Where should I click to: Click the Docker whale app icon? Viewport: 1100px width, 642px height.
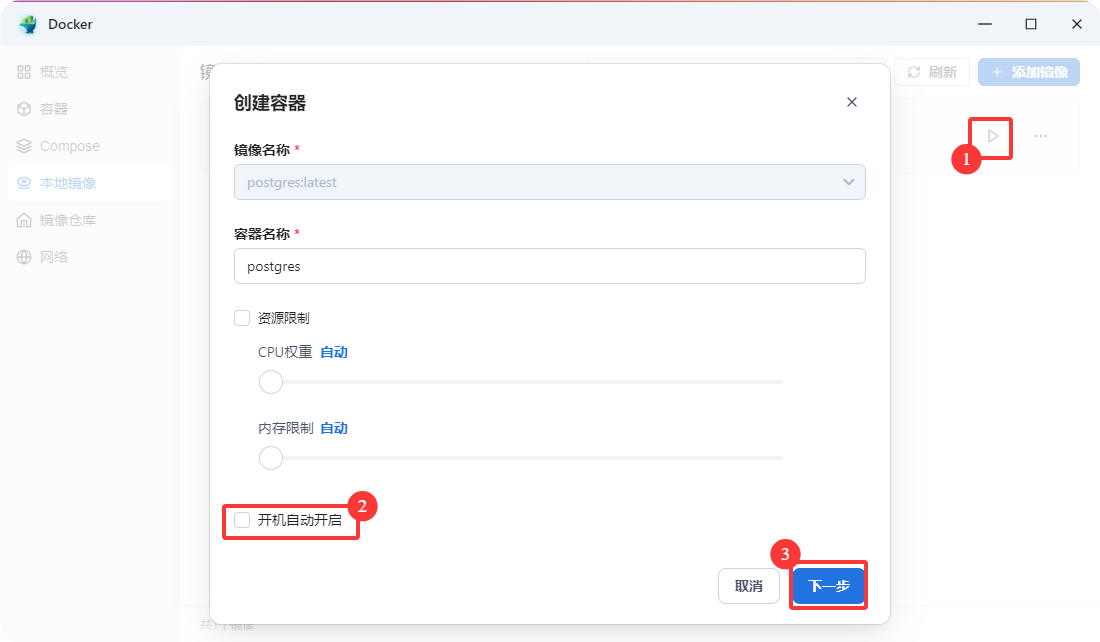[28, 24]
